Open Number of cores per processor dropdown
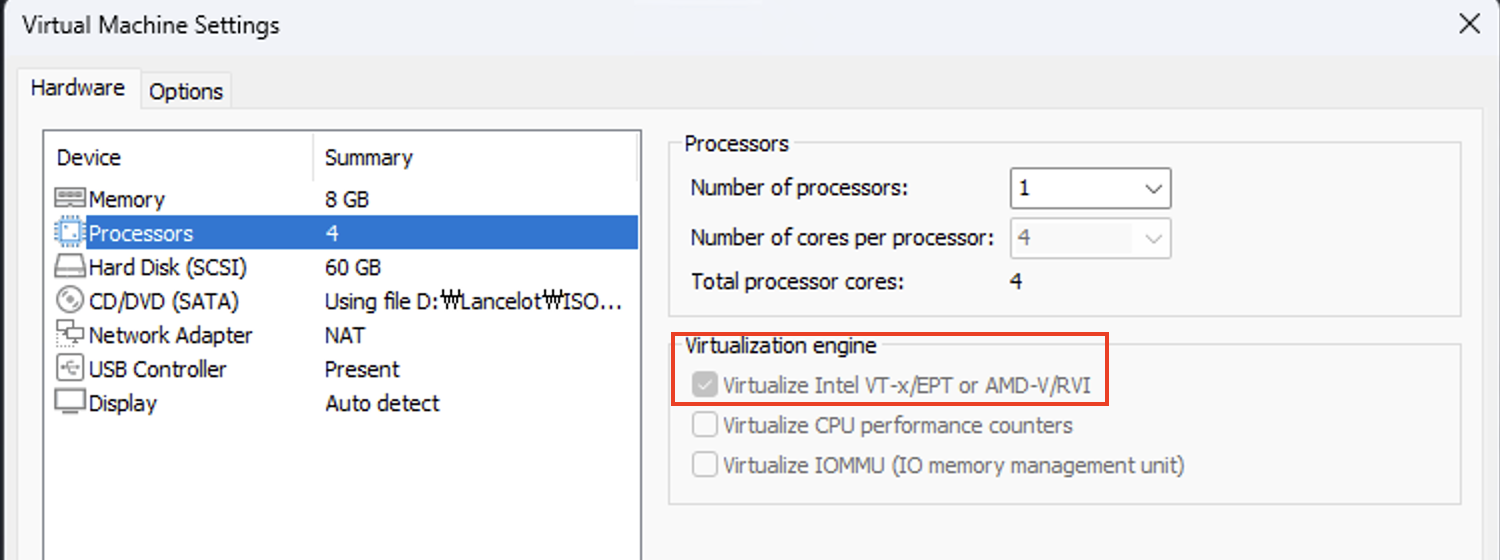 (x=1090, y=238)
